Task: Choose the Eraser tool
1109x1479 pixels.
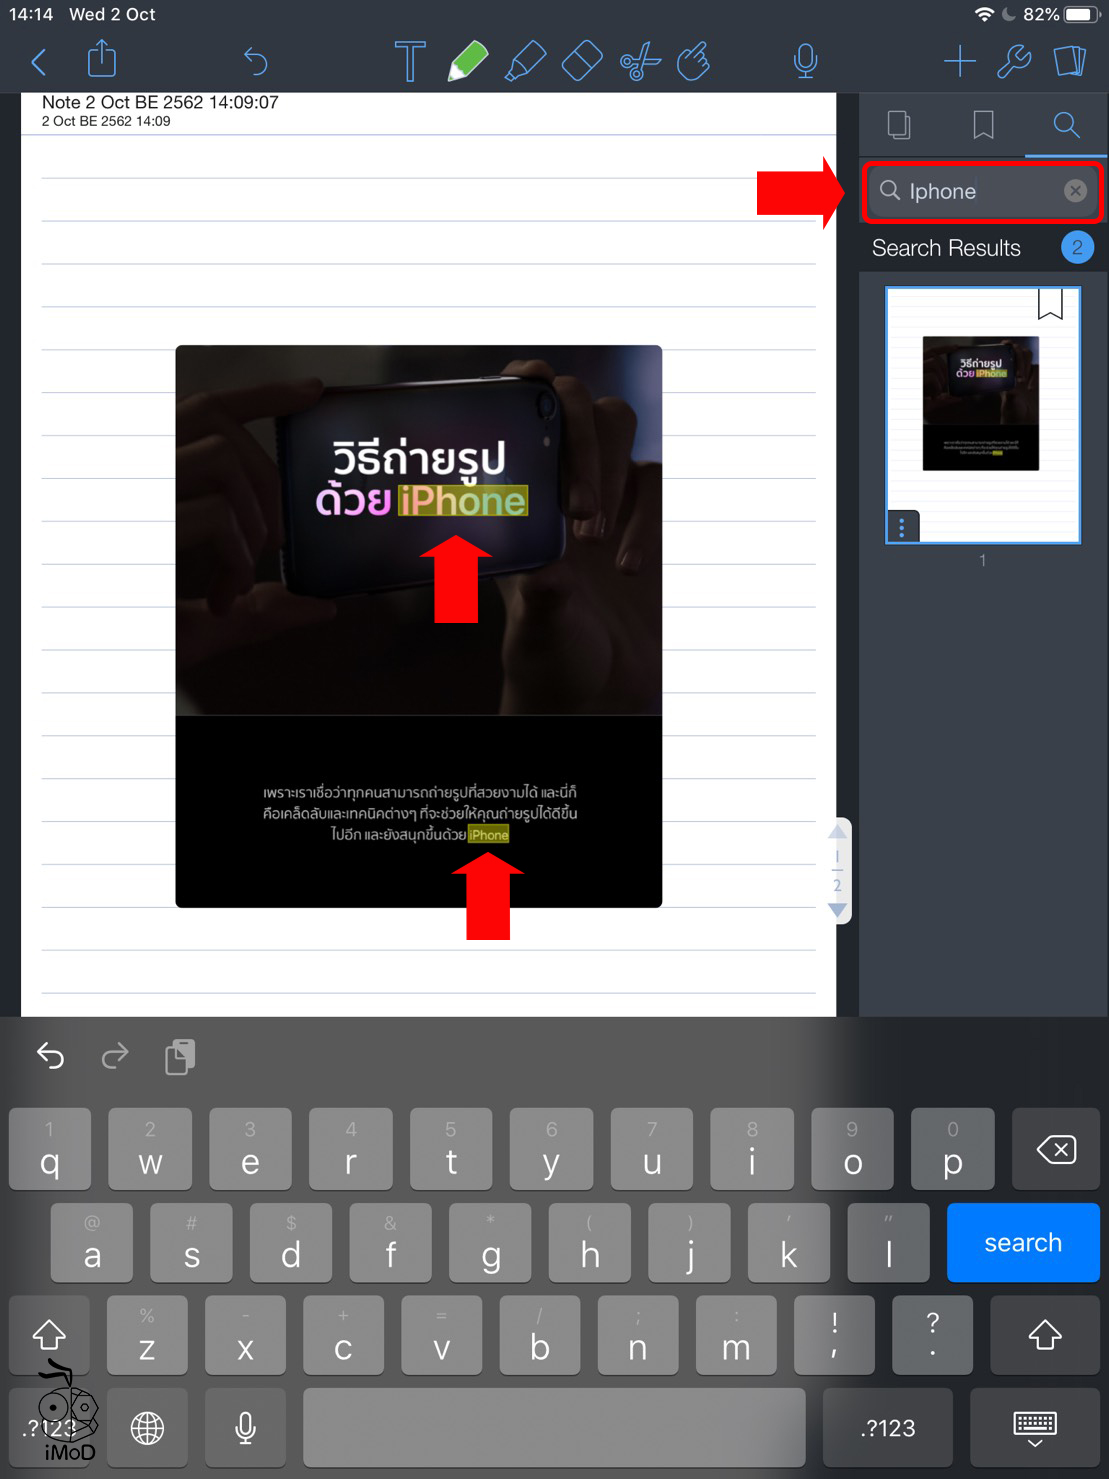Action: pos(582,61)
